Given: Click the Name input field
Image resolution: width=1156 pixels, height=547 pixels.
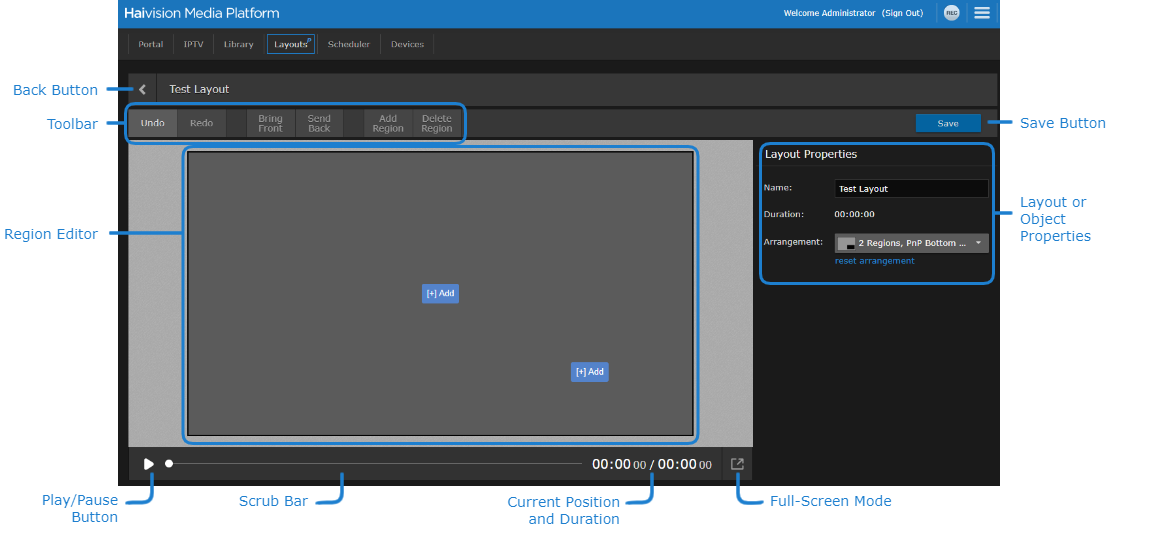Looking at the screenshot, I should click(x=910, y=189).
